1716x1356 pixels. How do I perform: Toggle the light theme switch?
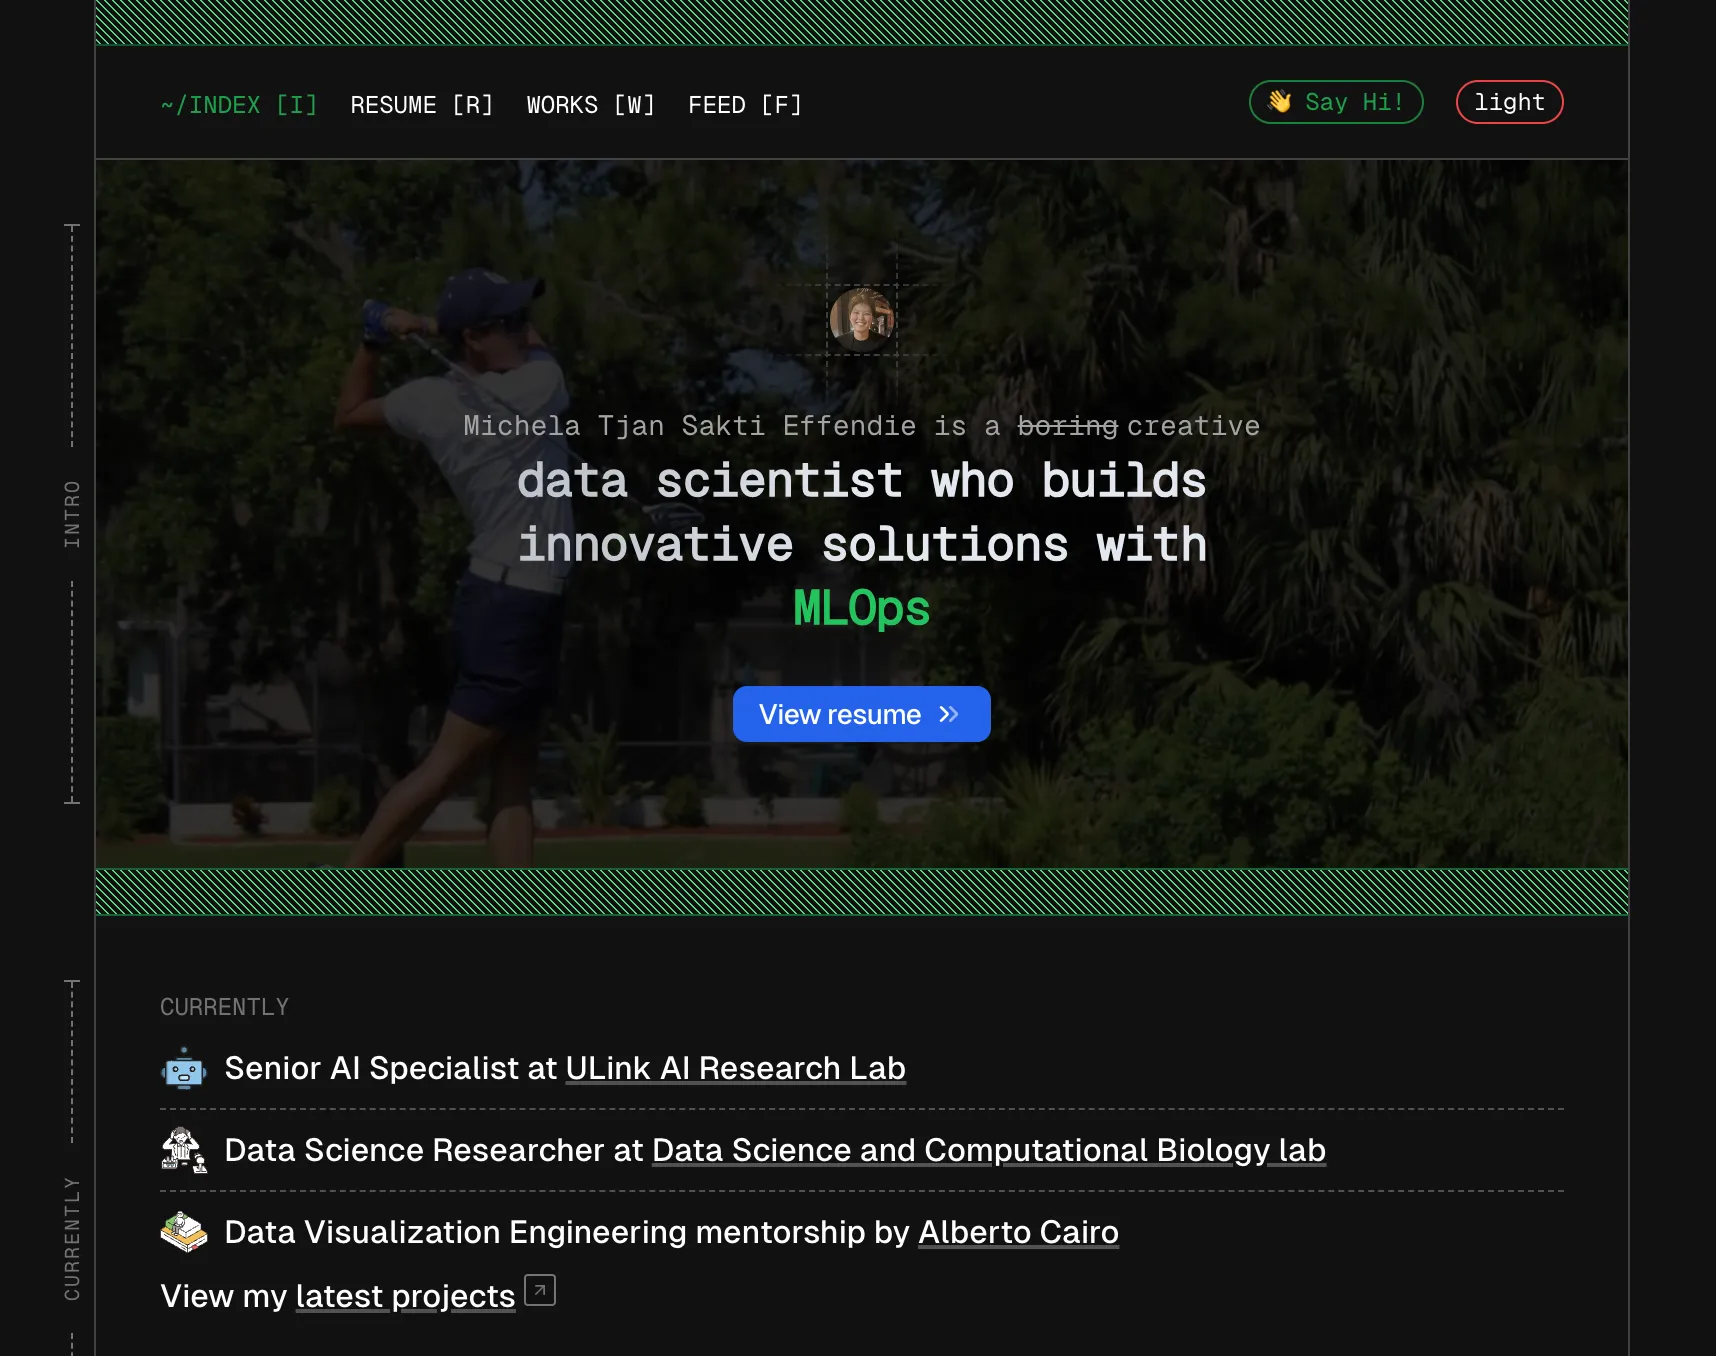pos(1508,102)
